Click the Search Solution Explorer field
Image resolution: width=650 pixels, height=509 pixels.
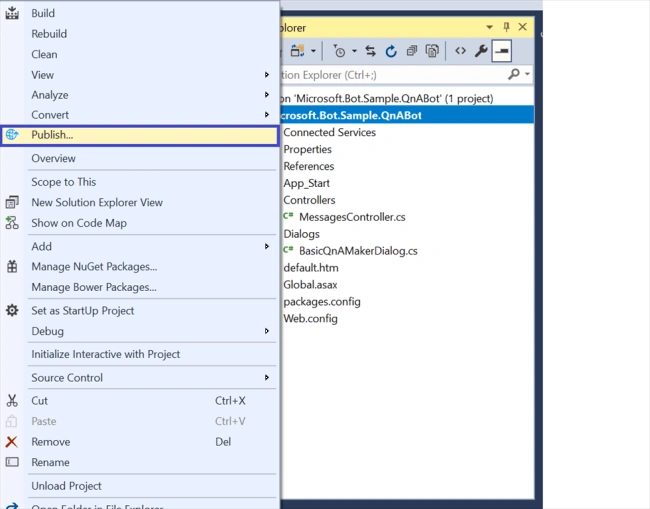[394, 75]
